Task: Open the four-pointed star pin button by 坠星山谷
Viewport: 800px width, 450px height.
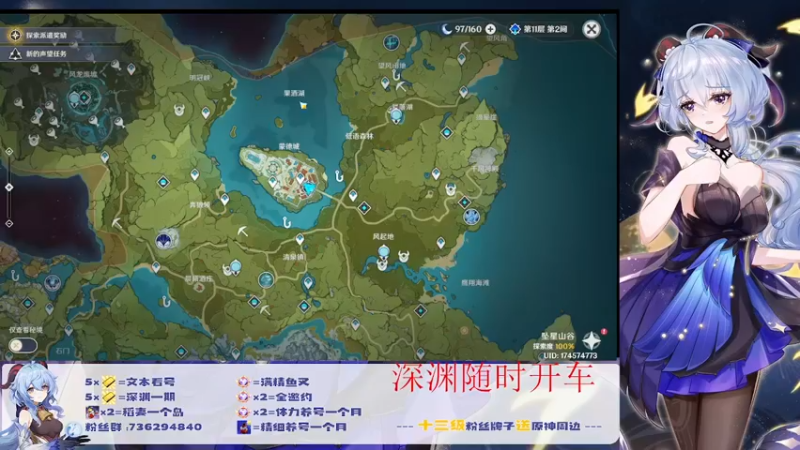Action: pos(591,340)
